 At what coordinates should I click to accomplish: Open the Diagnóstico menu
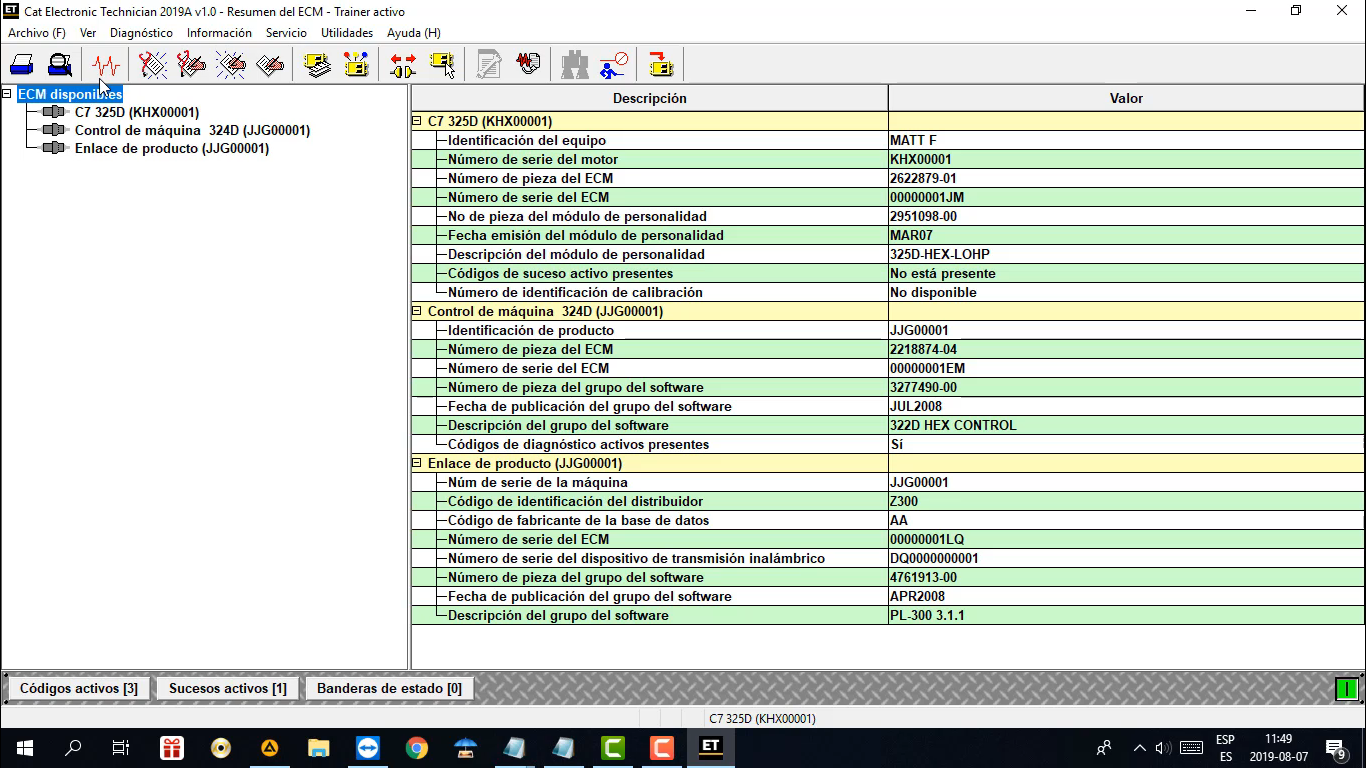click(x=141, y=33)
